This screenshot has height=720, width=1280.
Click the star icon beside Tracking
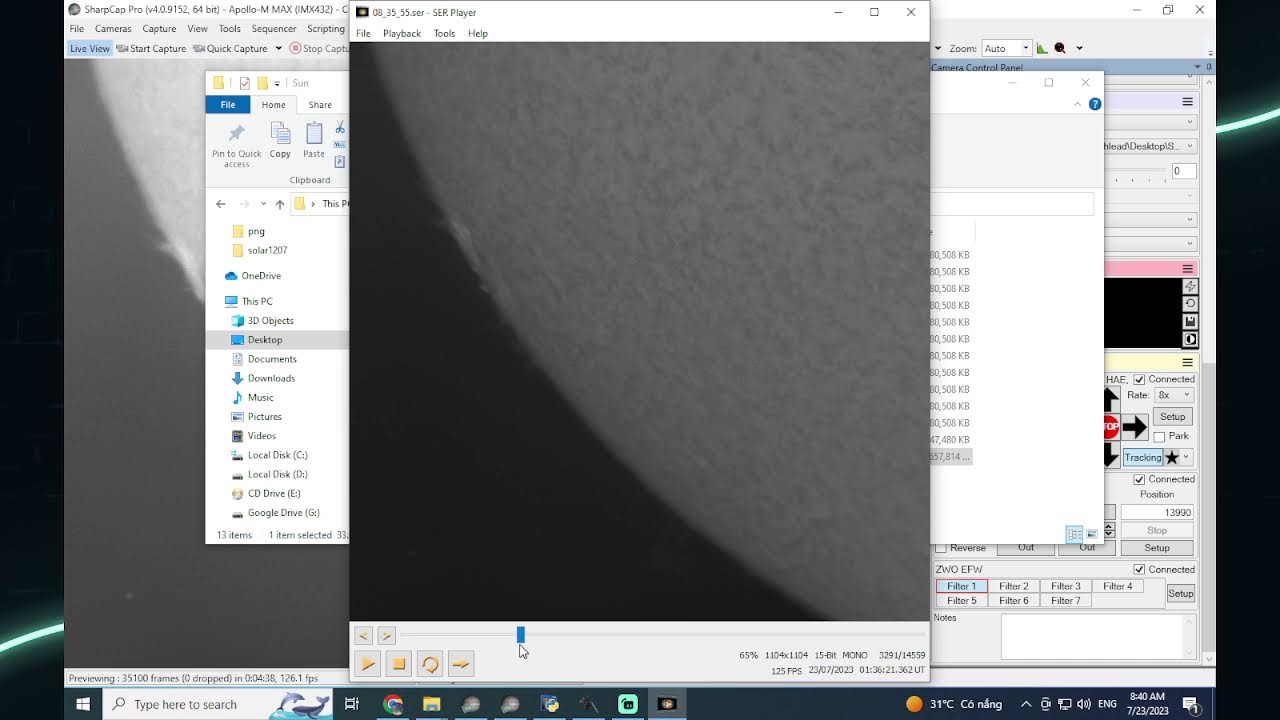pos(1172,457)
